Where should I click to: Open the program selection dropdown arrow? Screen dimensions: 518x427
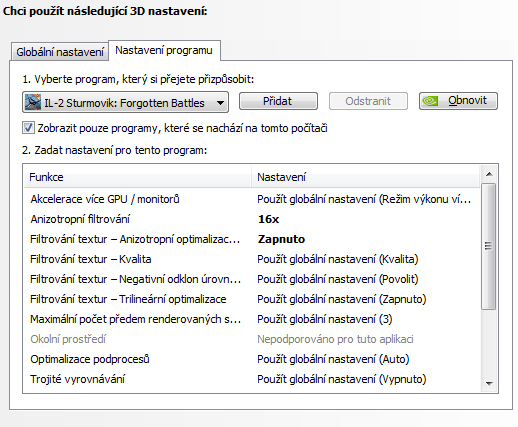coord(220,103)
